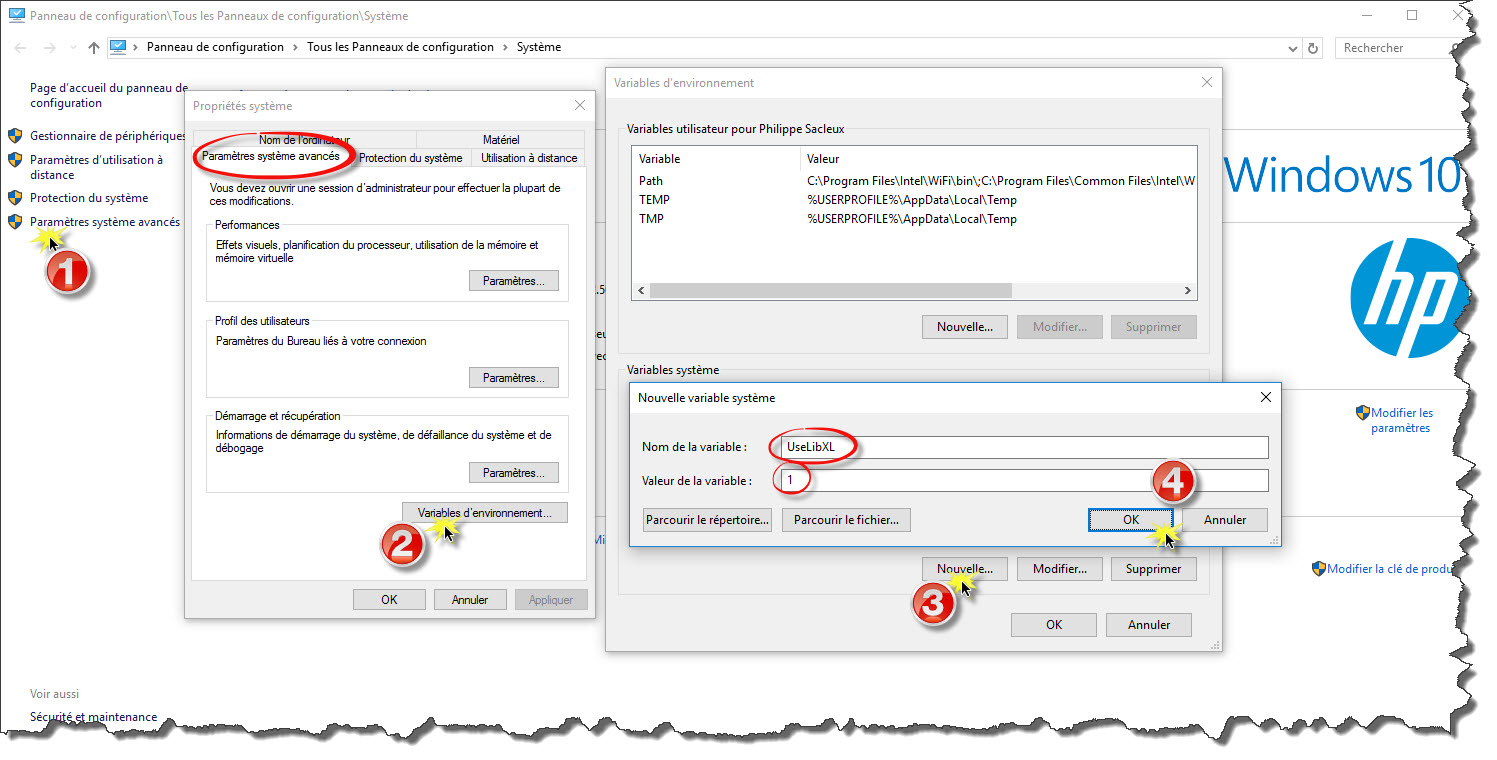The image size is (1497, 760).
Task: Switch to the 'Protection du système' tab
Action: click(411, 158)
